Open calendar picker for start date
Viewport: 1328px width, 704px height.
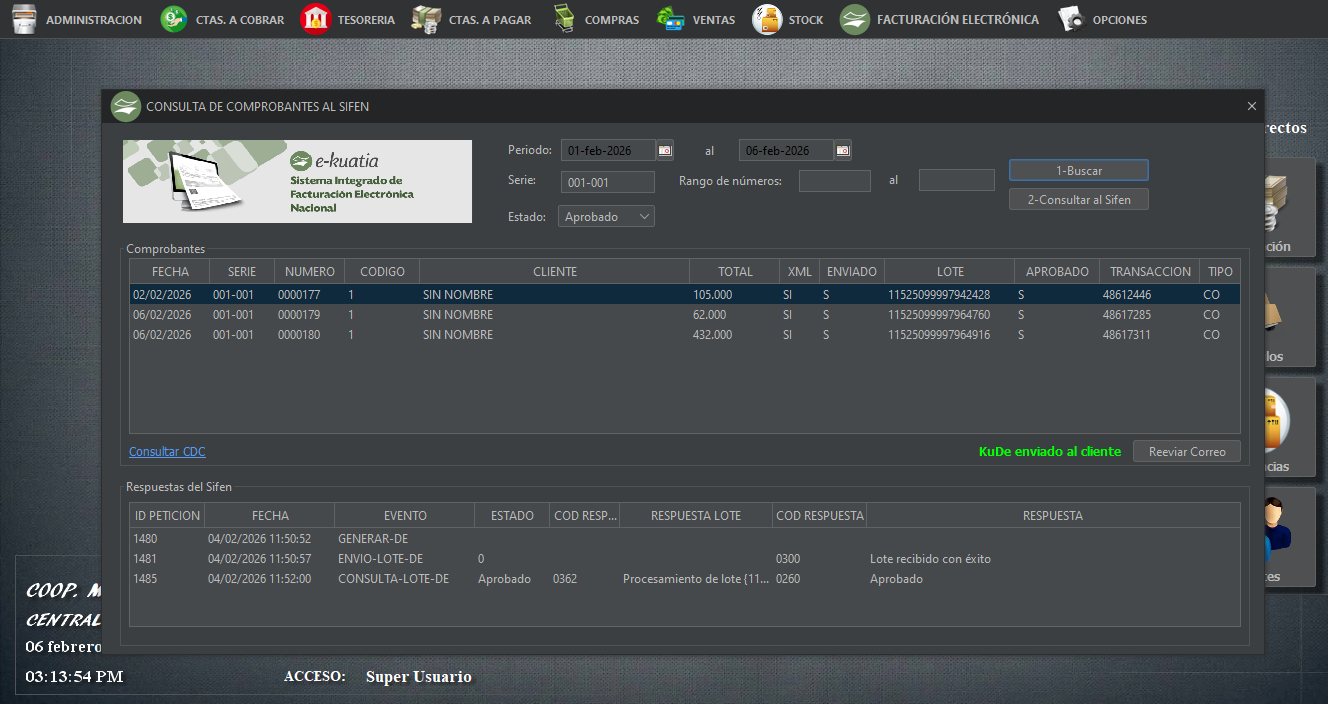pos(665,150)
